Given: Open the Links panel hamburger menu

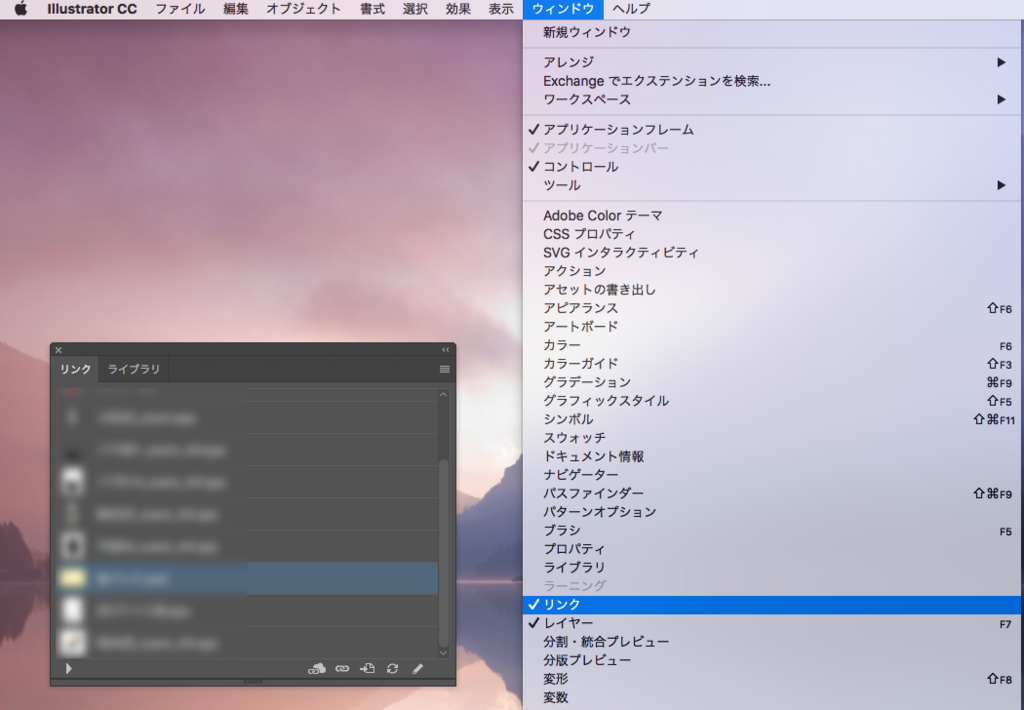Looking at the screenshot, I should click(x=444, y=369).
